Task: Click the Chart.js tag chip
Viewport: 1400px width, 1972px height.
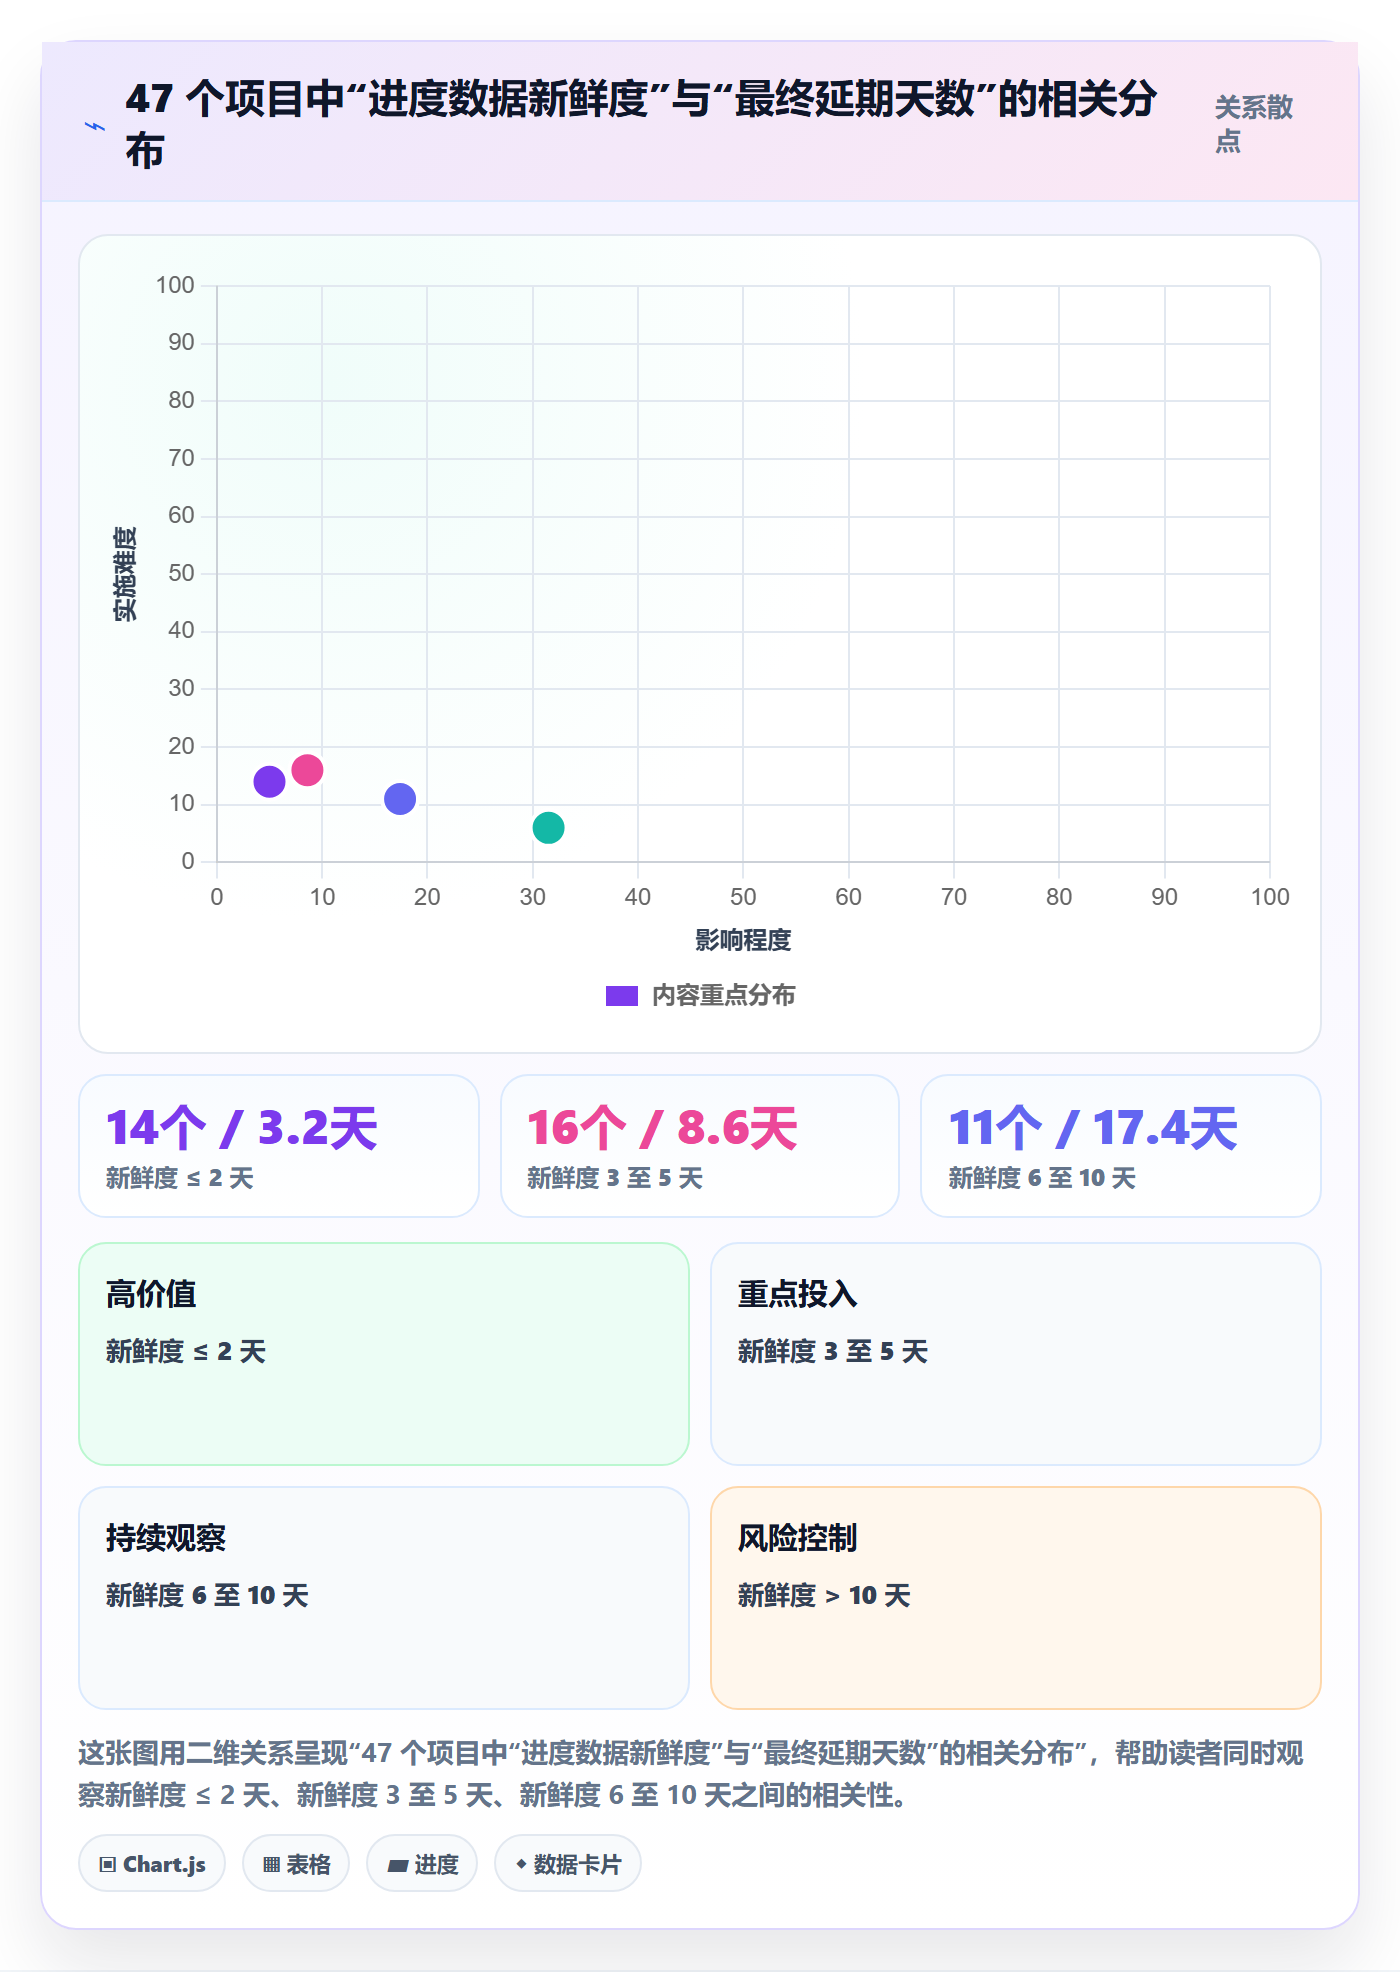Action: (x=152, y=1864)
